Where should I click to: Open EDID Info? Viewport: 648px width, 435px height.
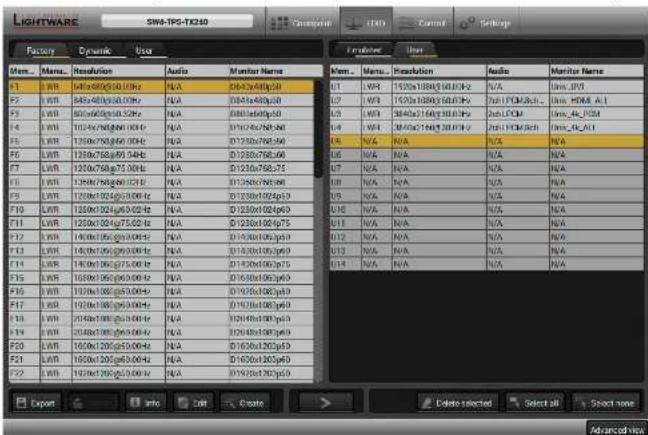[145, 402]
